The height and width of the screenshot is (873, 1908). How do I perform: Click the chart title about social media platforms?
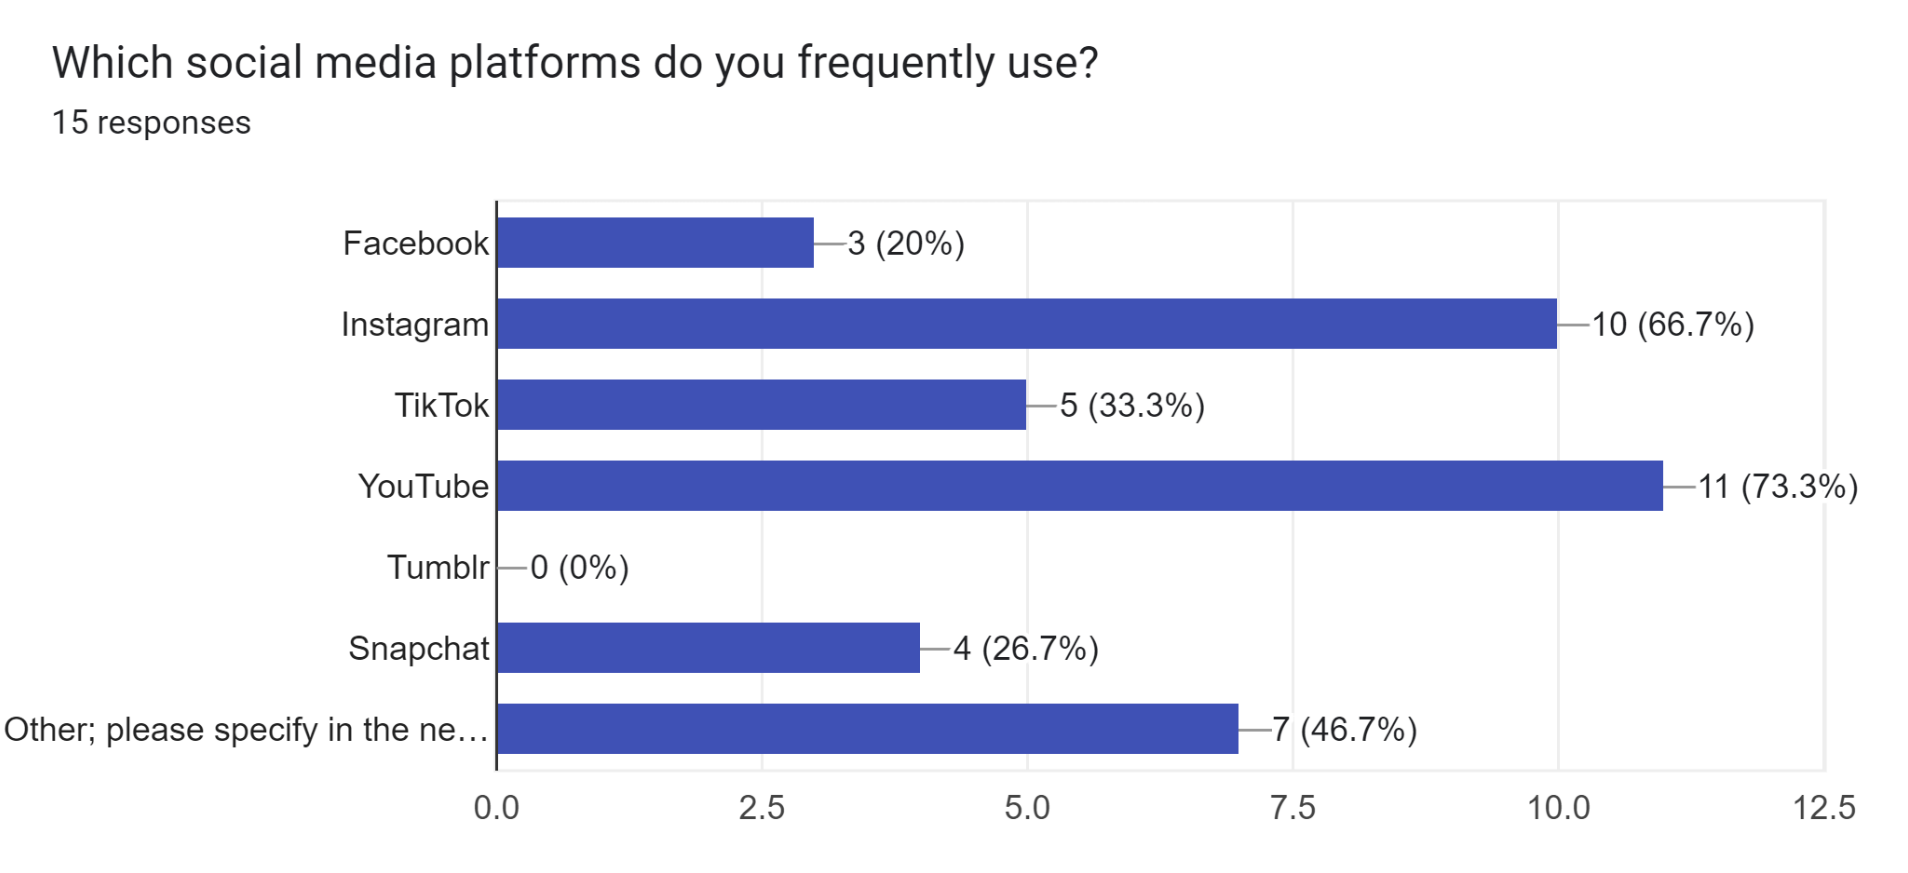click(x=575, y=63)
